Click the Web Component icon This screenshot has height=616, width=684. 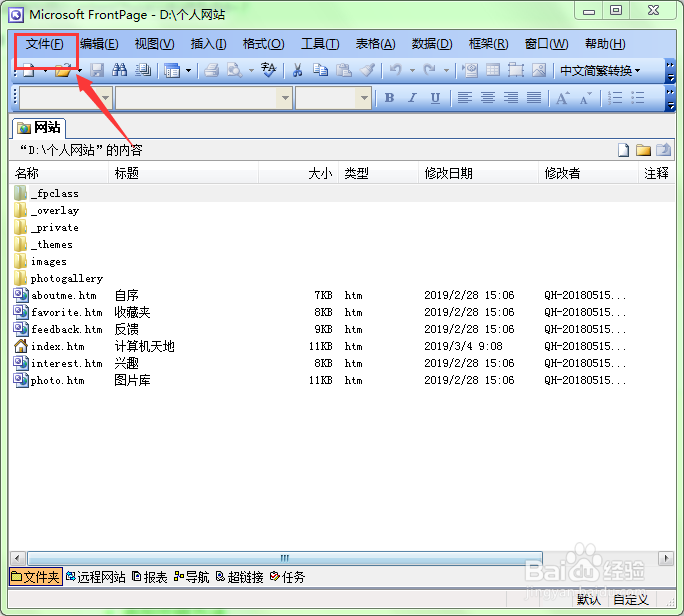tap(470, 70)
